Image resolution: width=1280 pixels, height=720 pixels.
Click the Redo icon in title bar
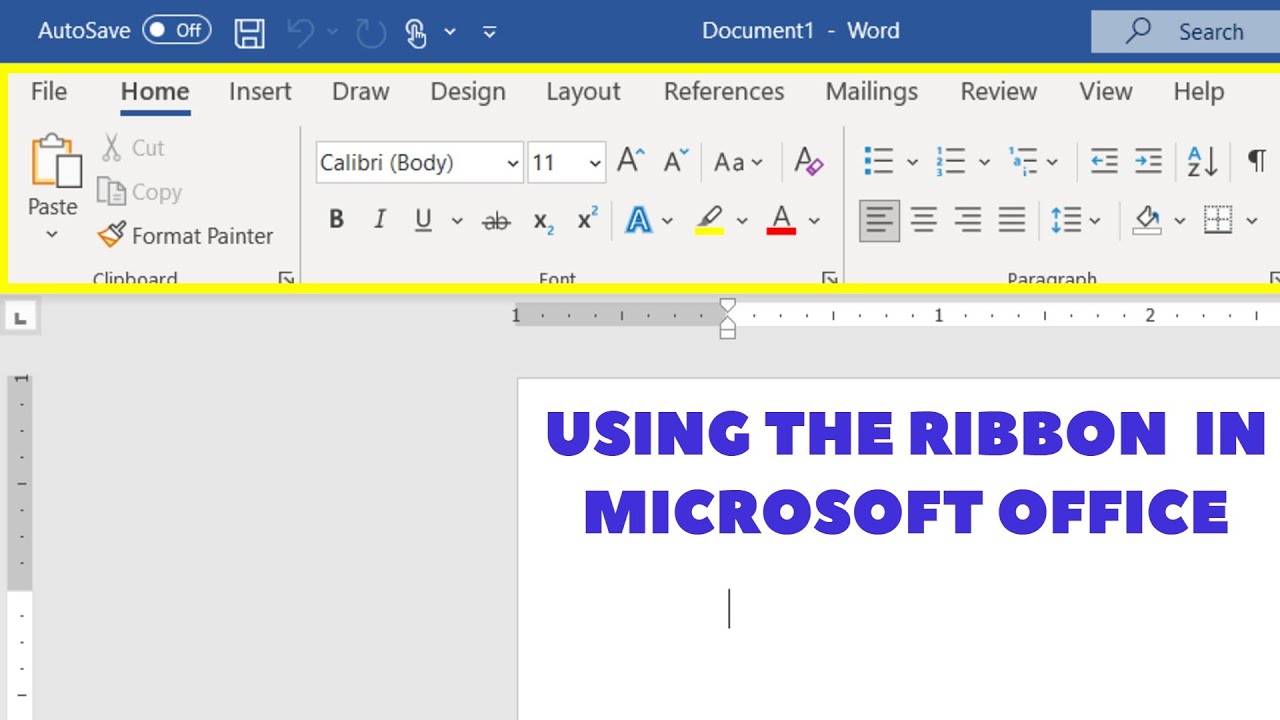(x=371, y=33)
